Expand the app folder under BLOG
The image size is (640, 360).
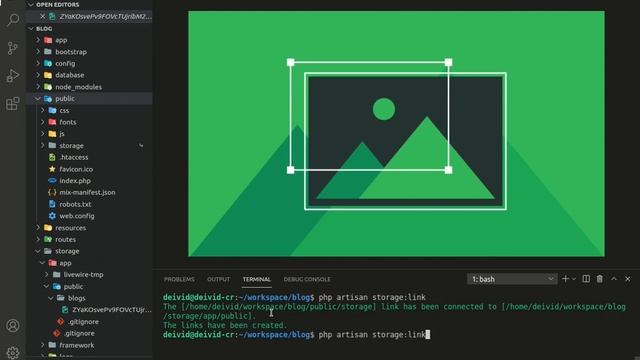coord(89,40)
